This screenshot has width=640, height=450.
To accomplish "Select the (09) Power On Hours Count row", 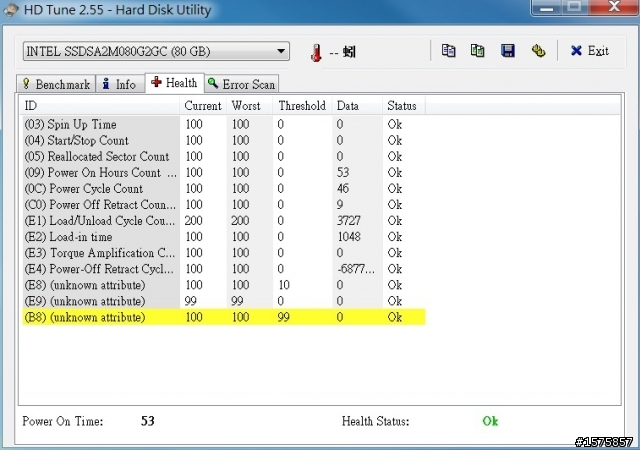I will pyautogui.click(x=224, y=172).
